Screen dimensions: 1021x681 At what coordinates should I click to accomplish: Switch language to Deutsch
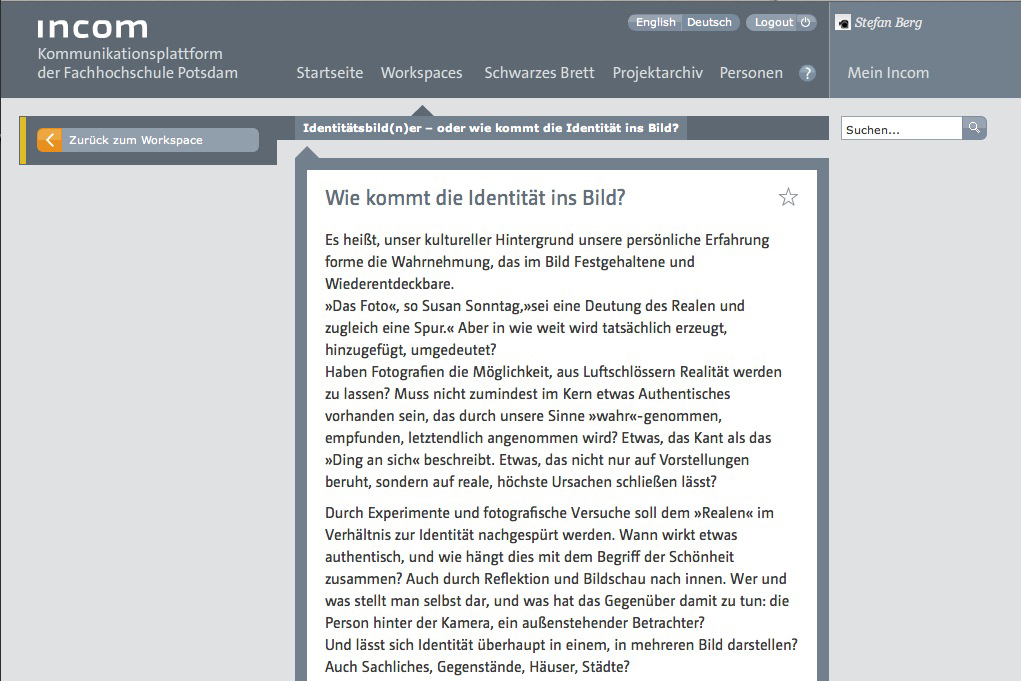click(709, 22)
